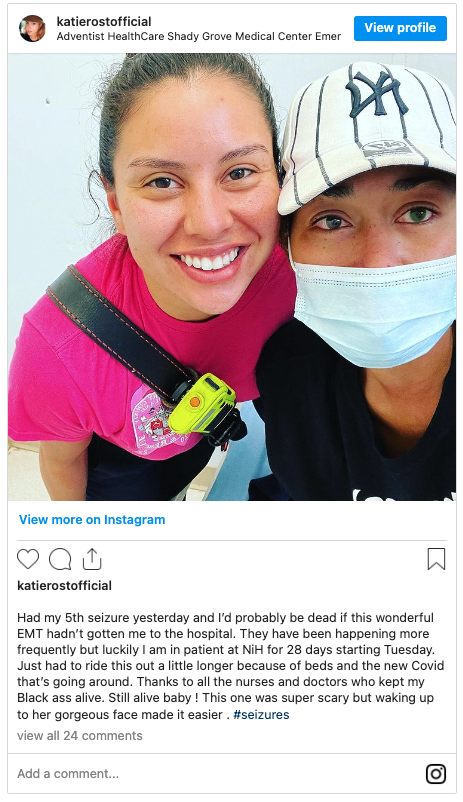Viewport: 463px width, 802px height.
Task: Open comments via the speech bubble icon
Action: point(60,559)
